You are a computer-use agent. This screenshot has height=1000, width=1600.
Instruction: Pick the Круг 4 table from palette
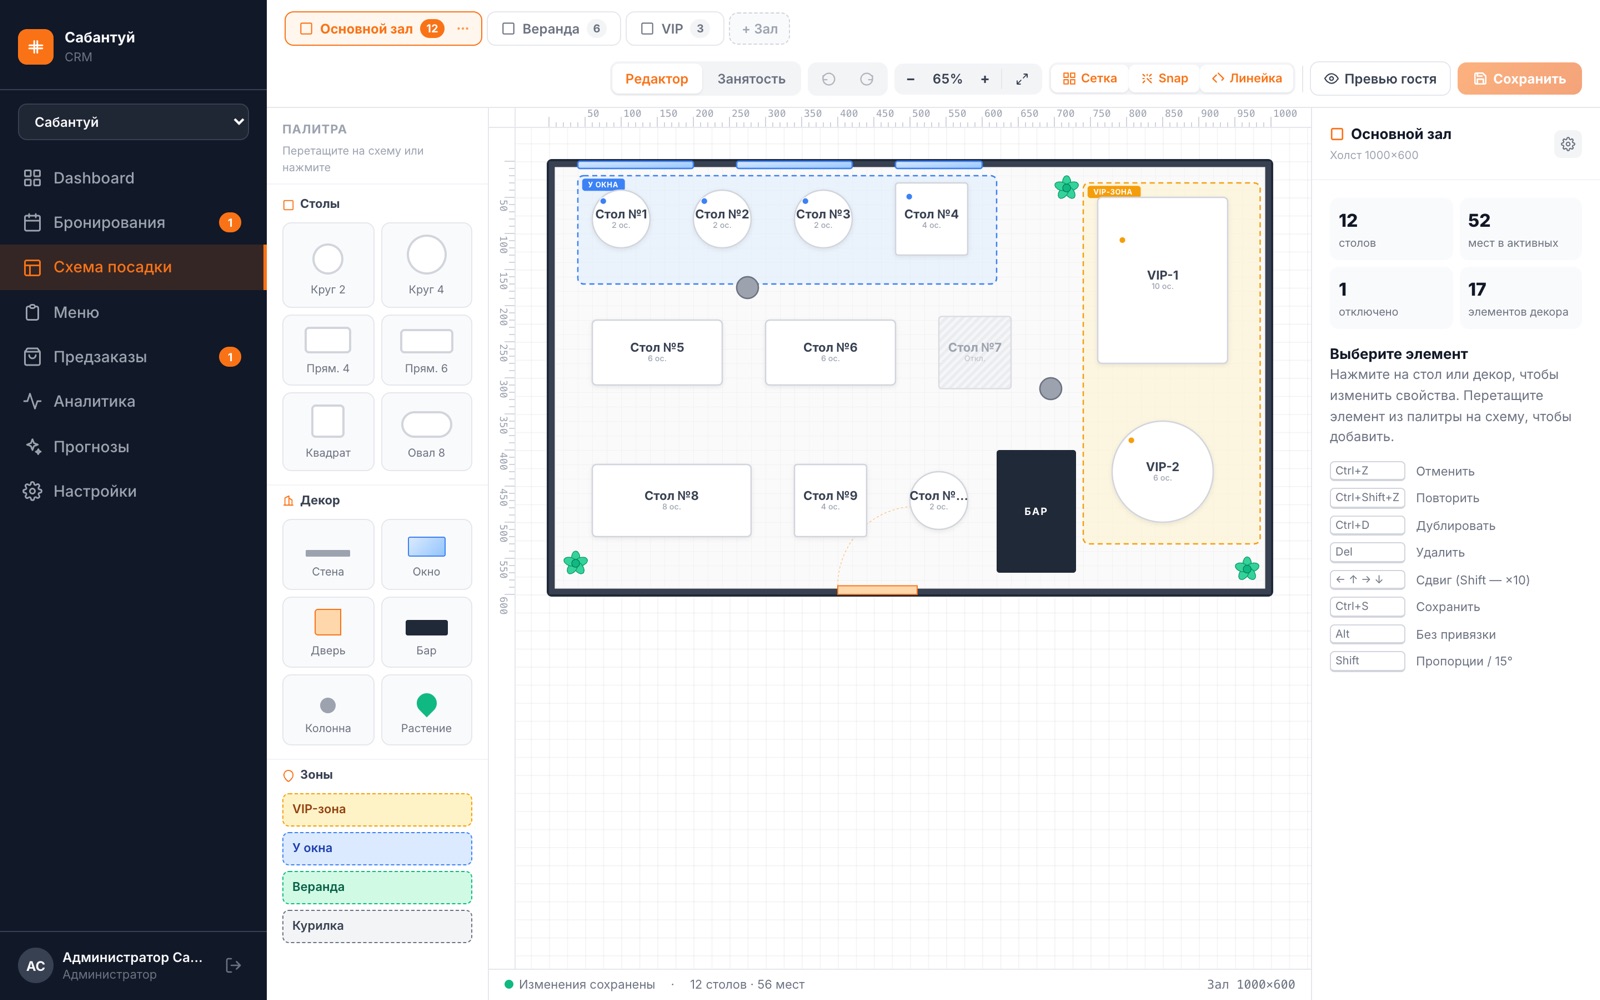(426, 265)
